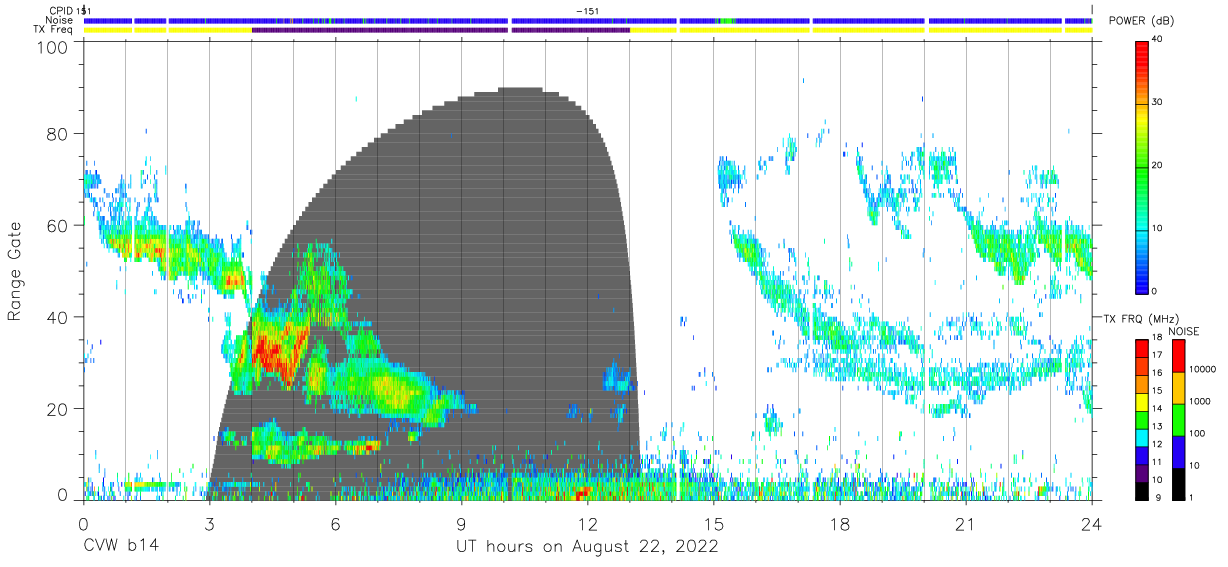Click the "-151" CPID value

tap(588, 10)
